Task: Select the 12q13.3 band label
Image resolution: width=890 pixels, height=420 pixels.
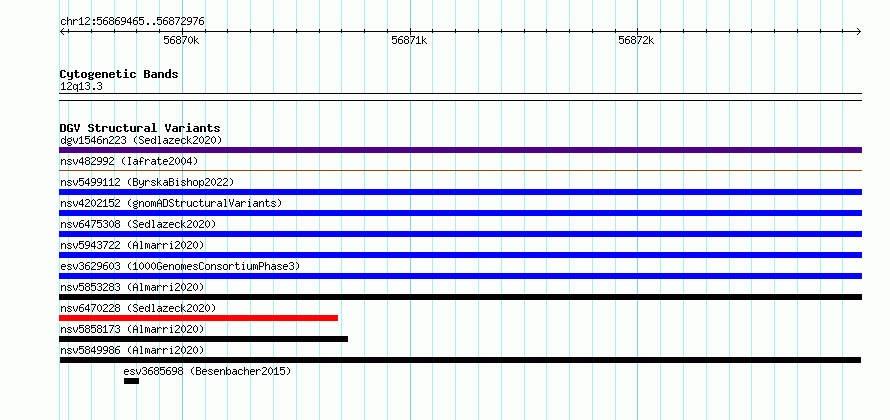Action: click(81, 87)
